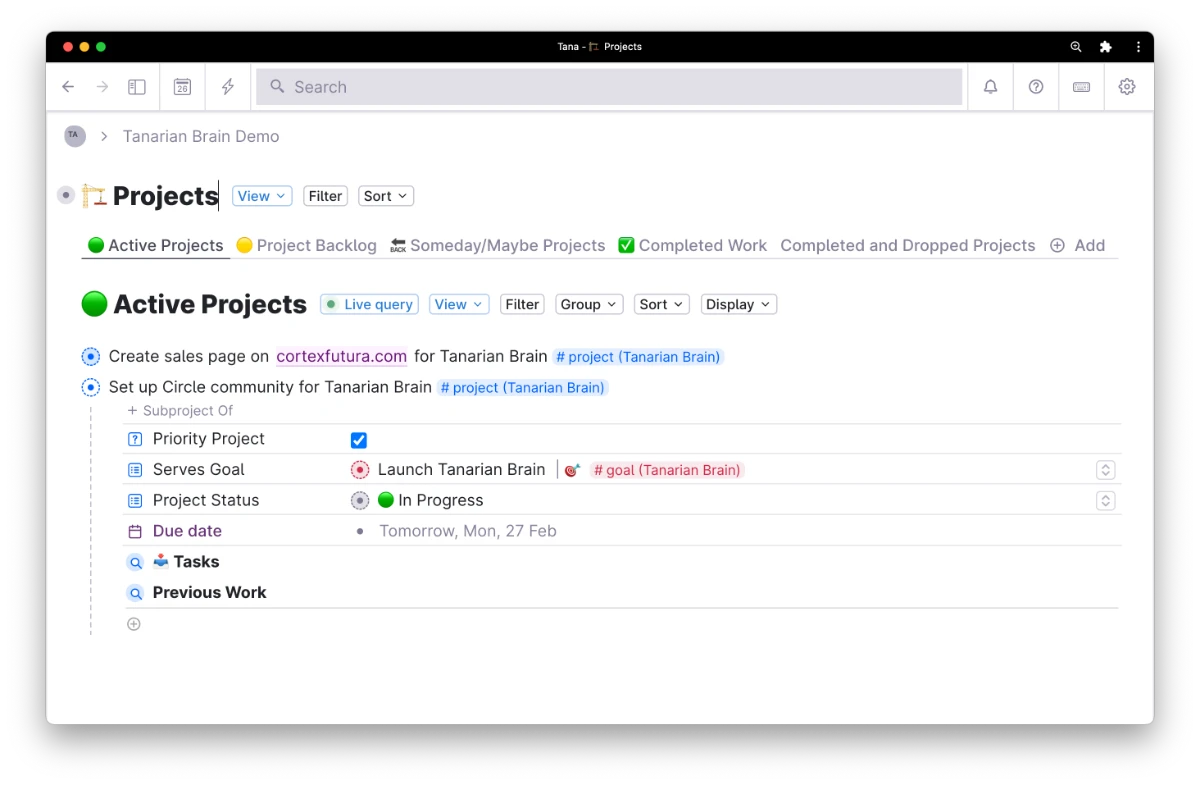Go forward with the right arrow
1200x785 pixels.
coord(102,87)
